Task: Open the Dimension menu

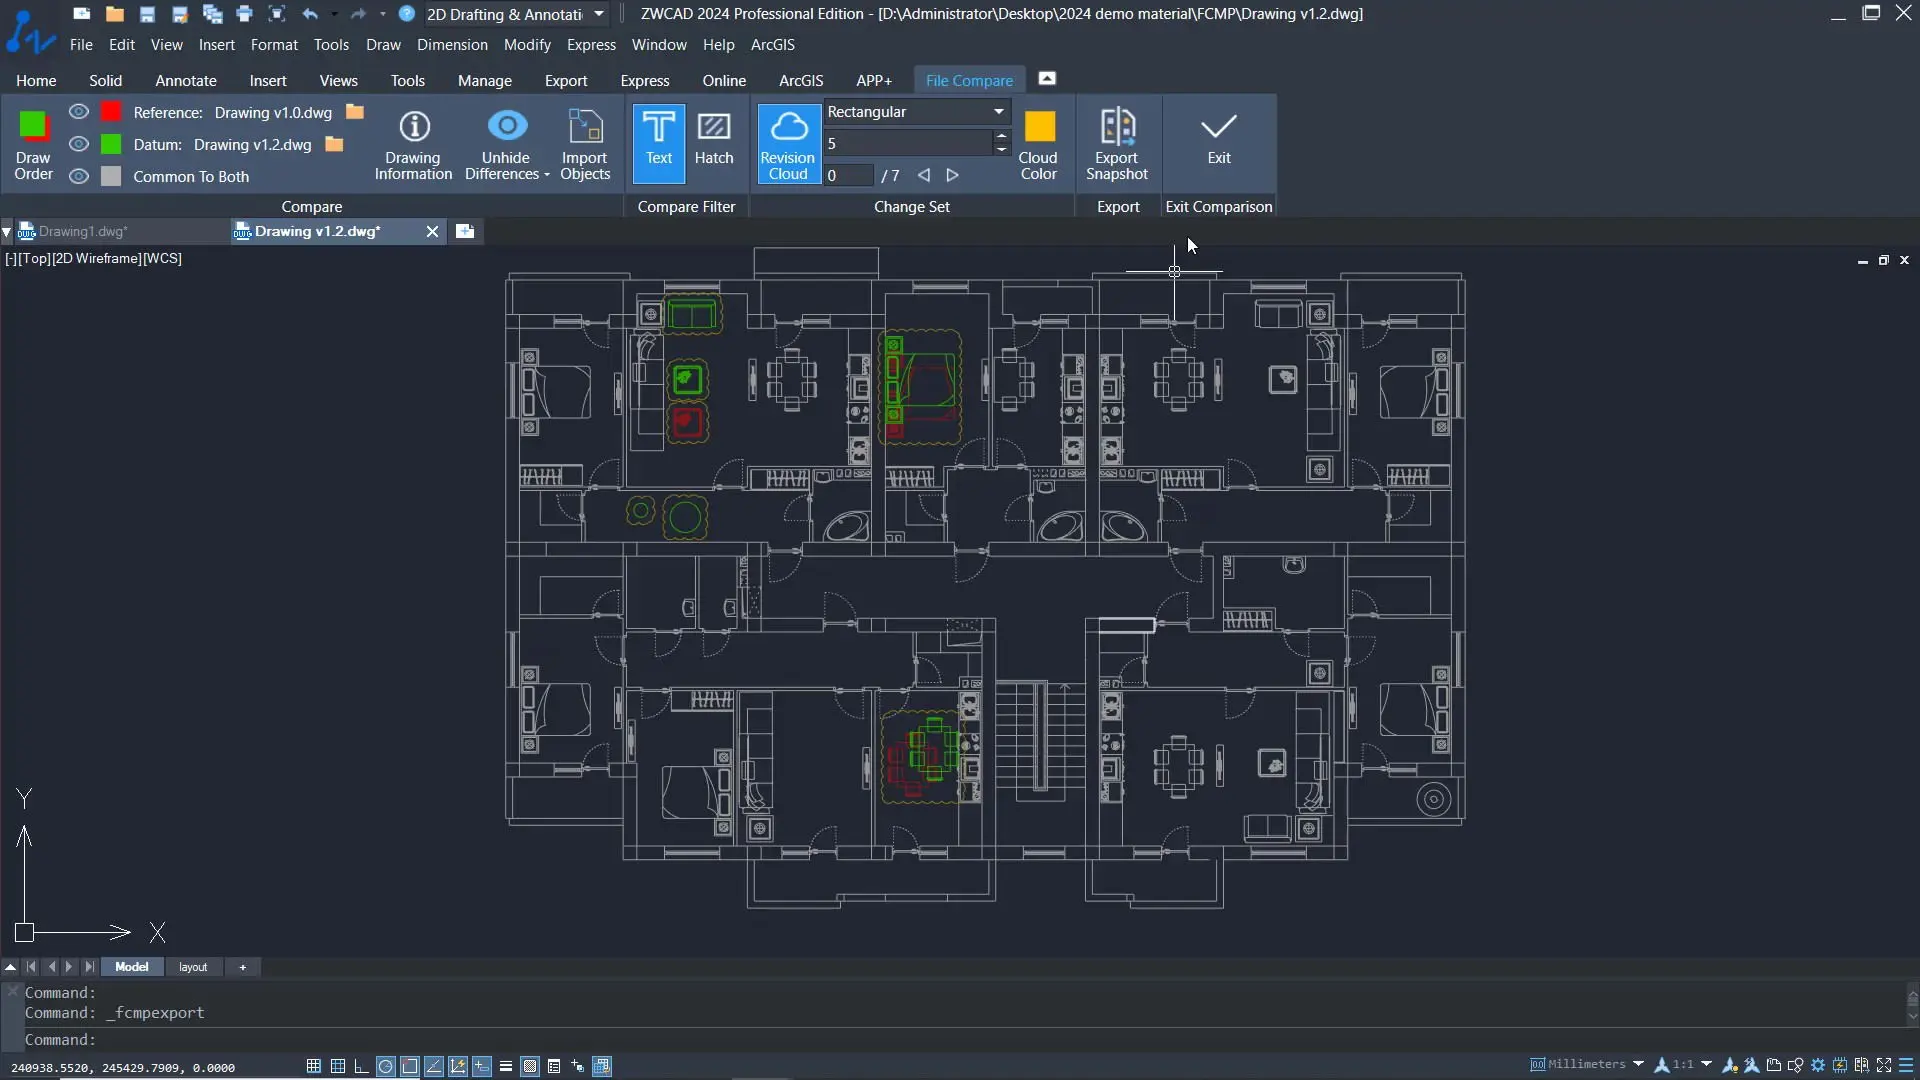Action: (452, 44)
